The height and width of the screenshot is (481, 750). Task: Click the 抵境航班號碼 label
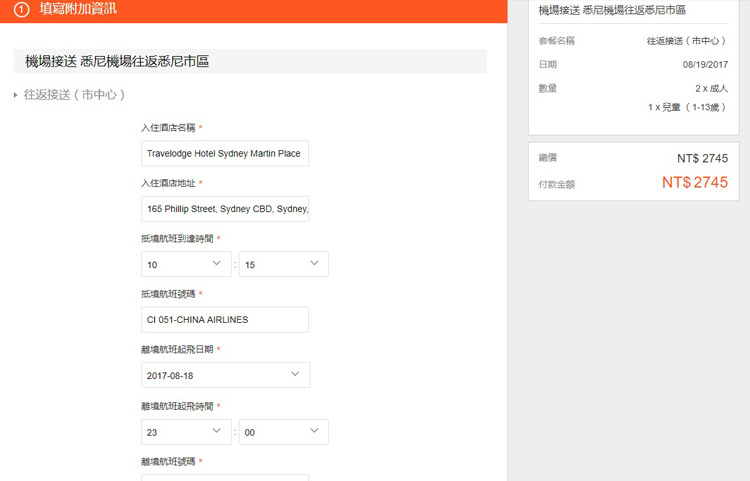pos(168,294)
